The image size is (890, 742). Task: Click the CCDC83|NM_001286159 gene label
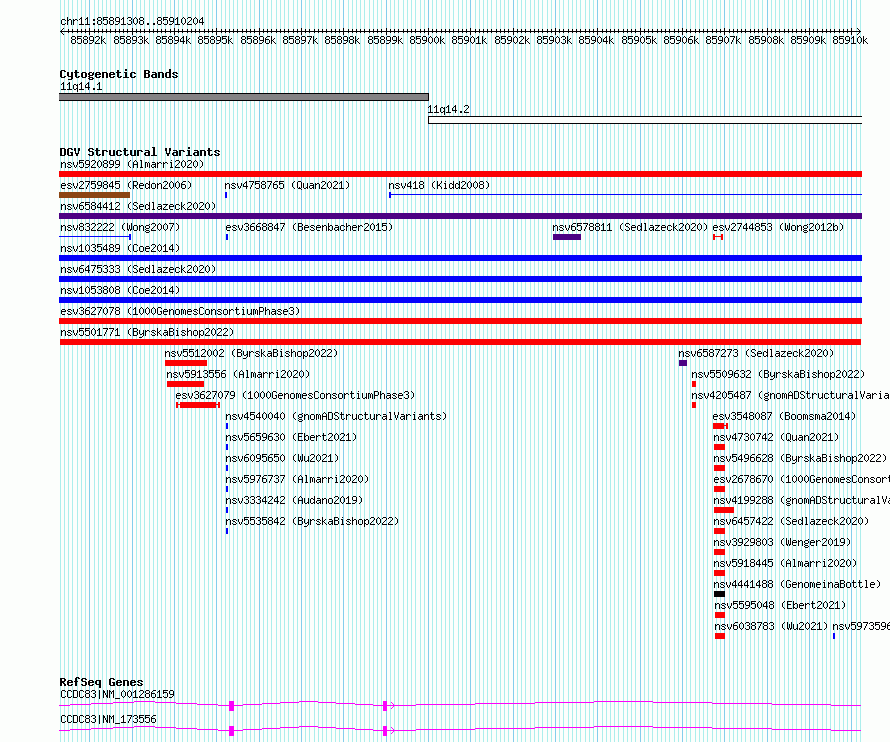click(x=117, y=694)
